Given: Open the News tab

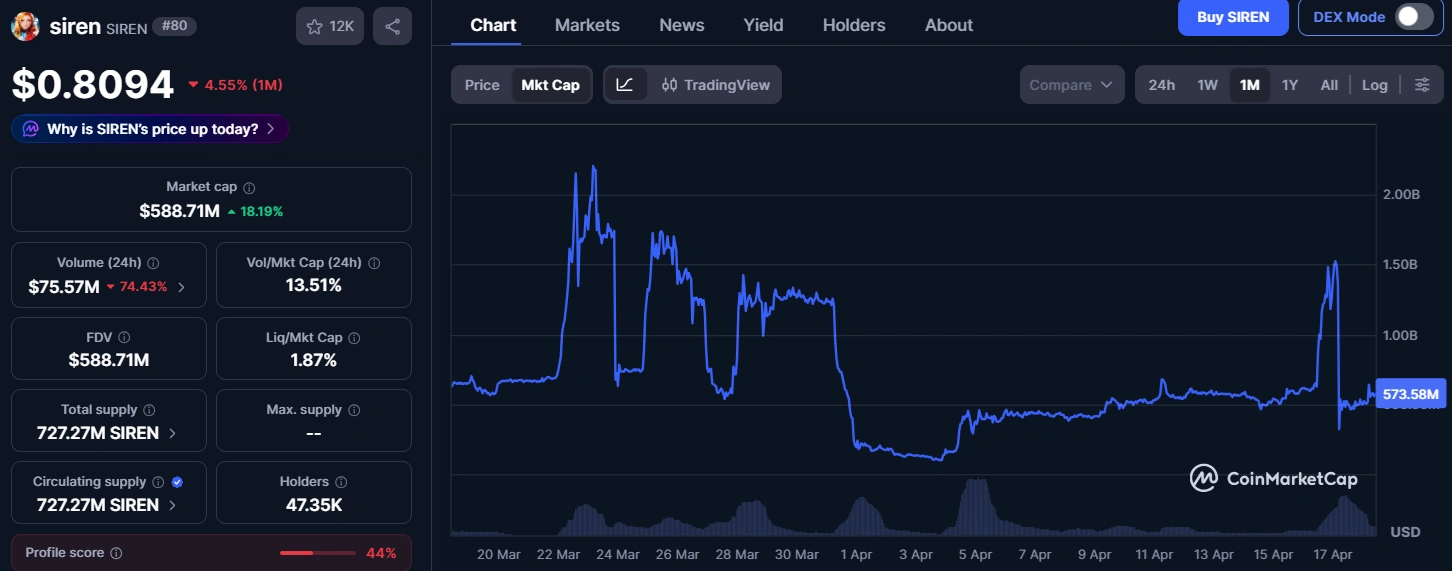Looking at the screenshot, I should point(682,25).
